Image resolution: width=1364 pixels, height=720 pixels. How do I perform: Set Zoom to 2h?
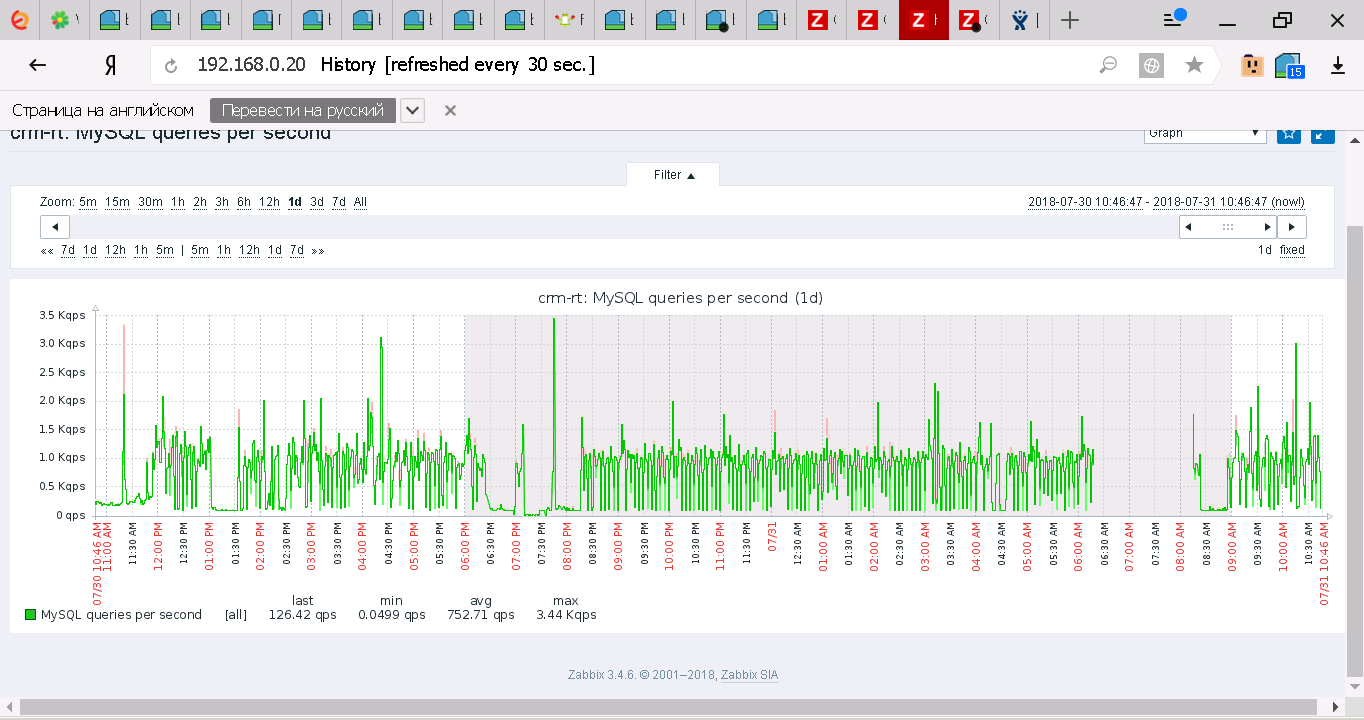(x=200, y=202)
